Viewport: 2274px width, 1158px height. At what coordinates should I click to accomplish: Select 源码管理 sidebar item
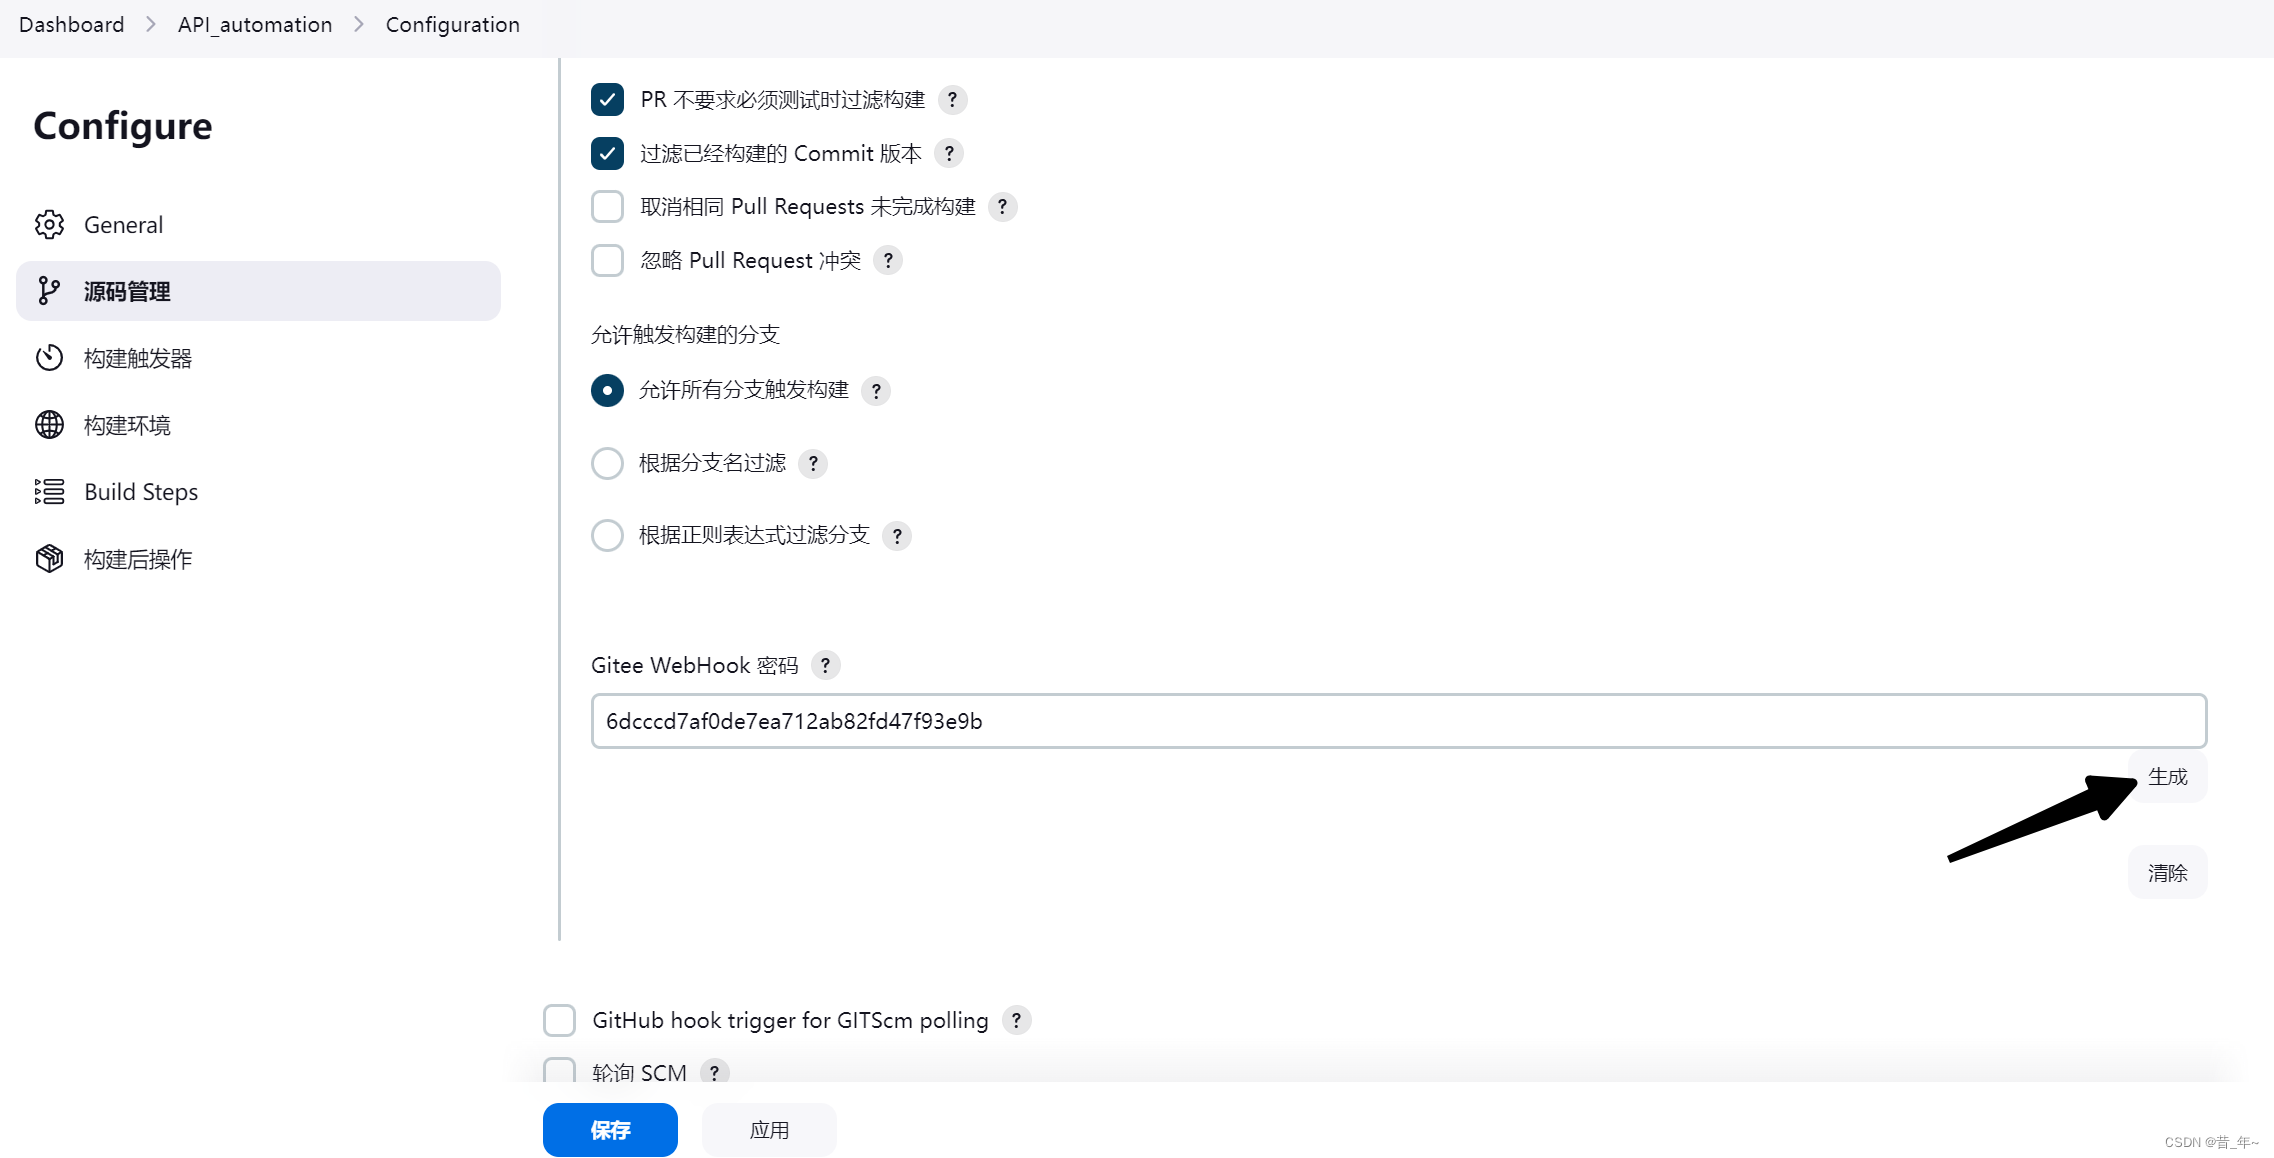pyautogui.click(x=258, y=291)
